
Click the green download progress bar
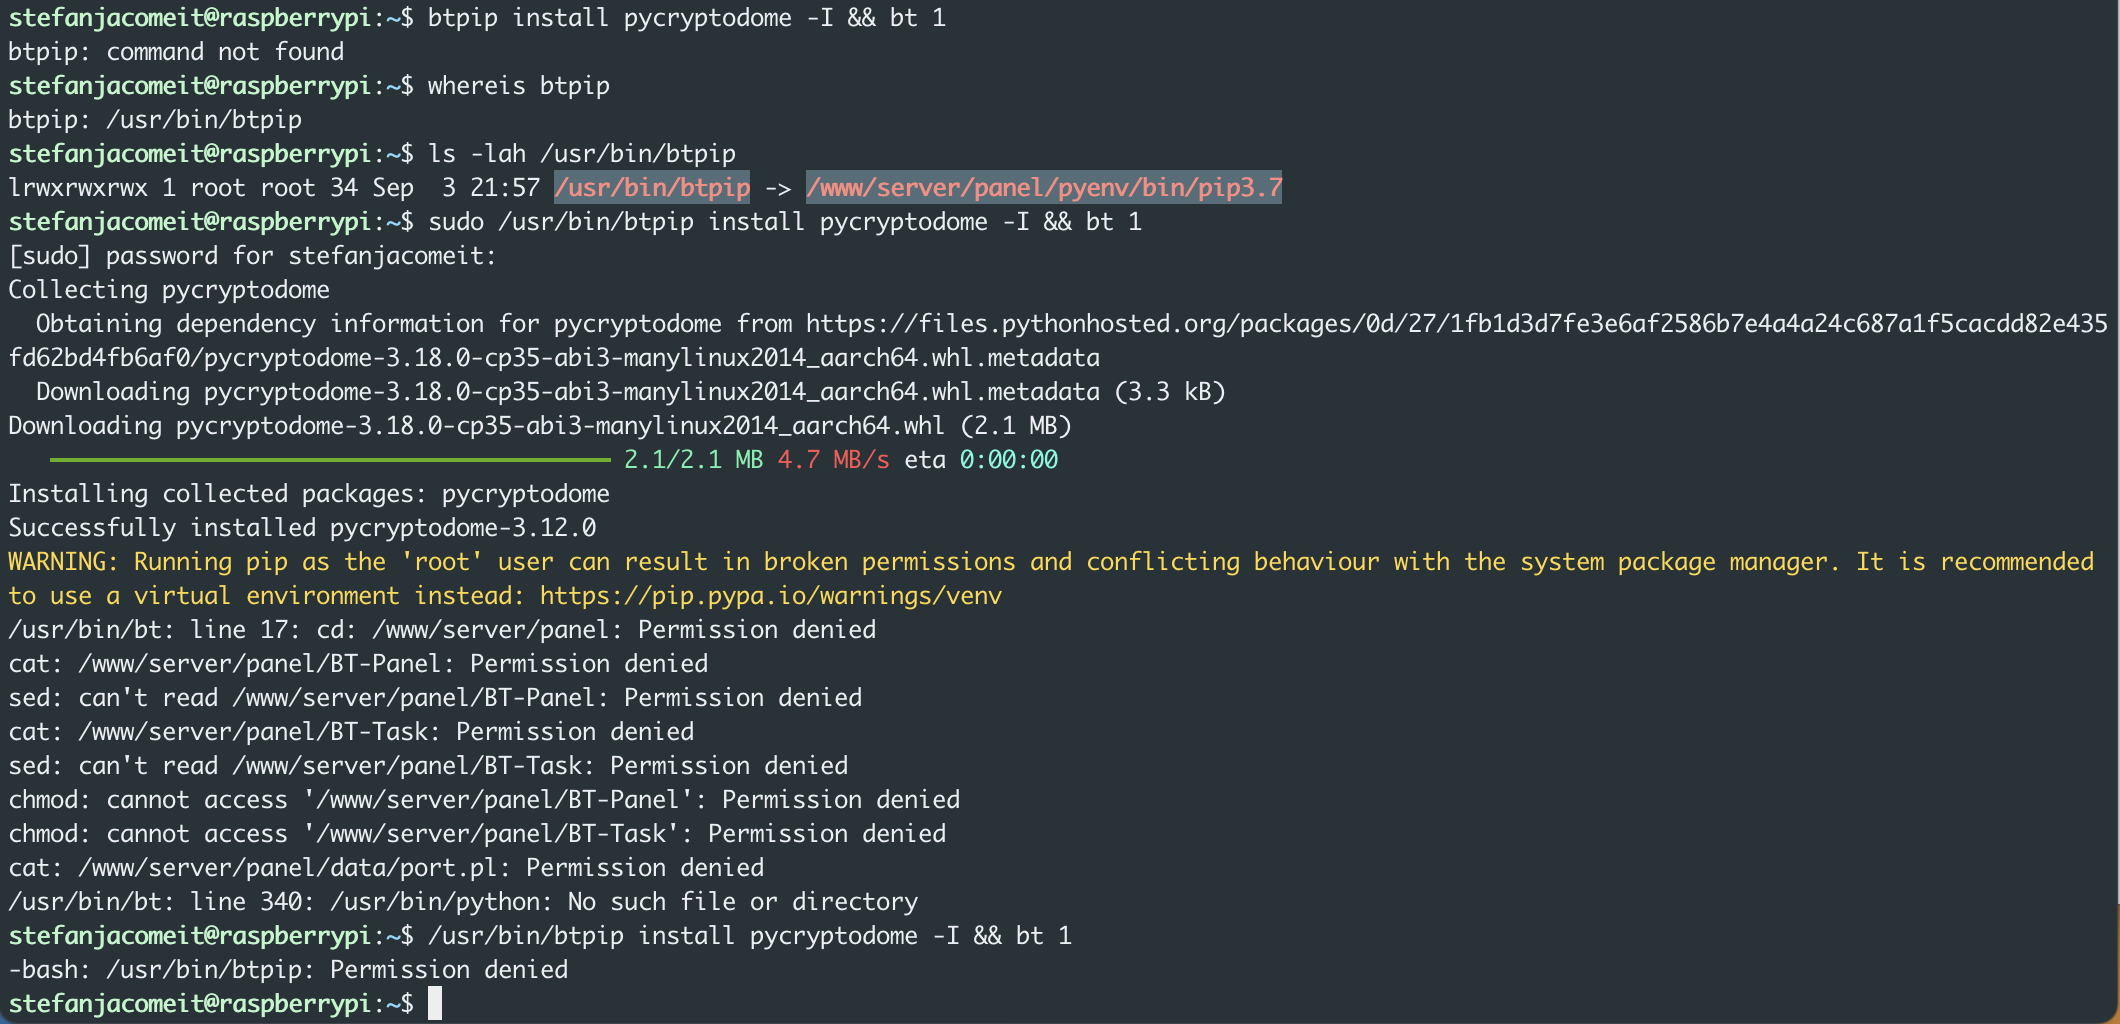[330, 460]
